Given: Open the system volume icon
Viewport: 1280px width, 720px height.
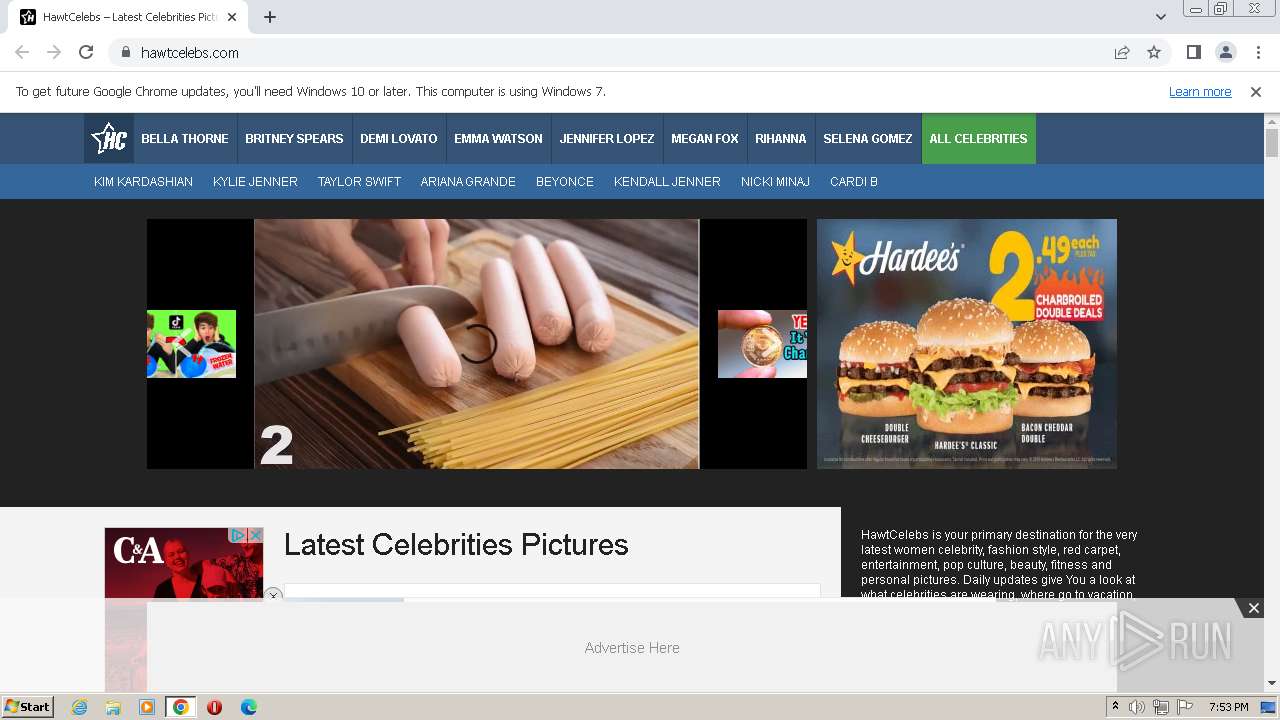Looking at the screenshot, I should [x=1137, y=707].
